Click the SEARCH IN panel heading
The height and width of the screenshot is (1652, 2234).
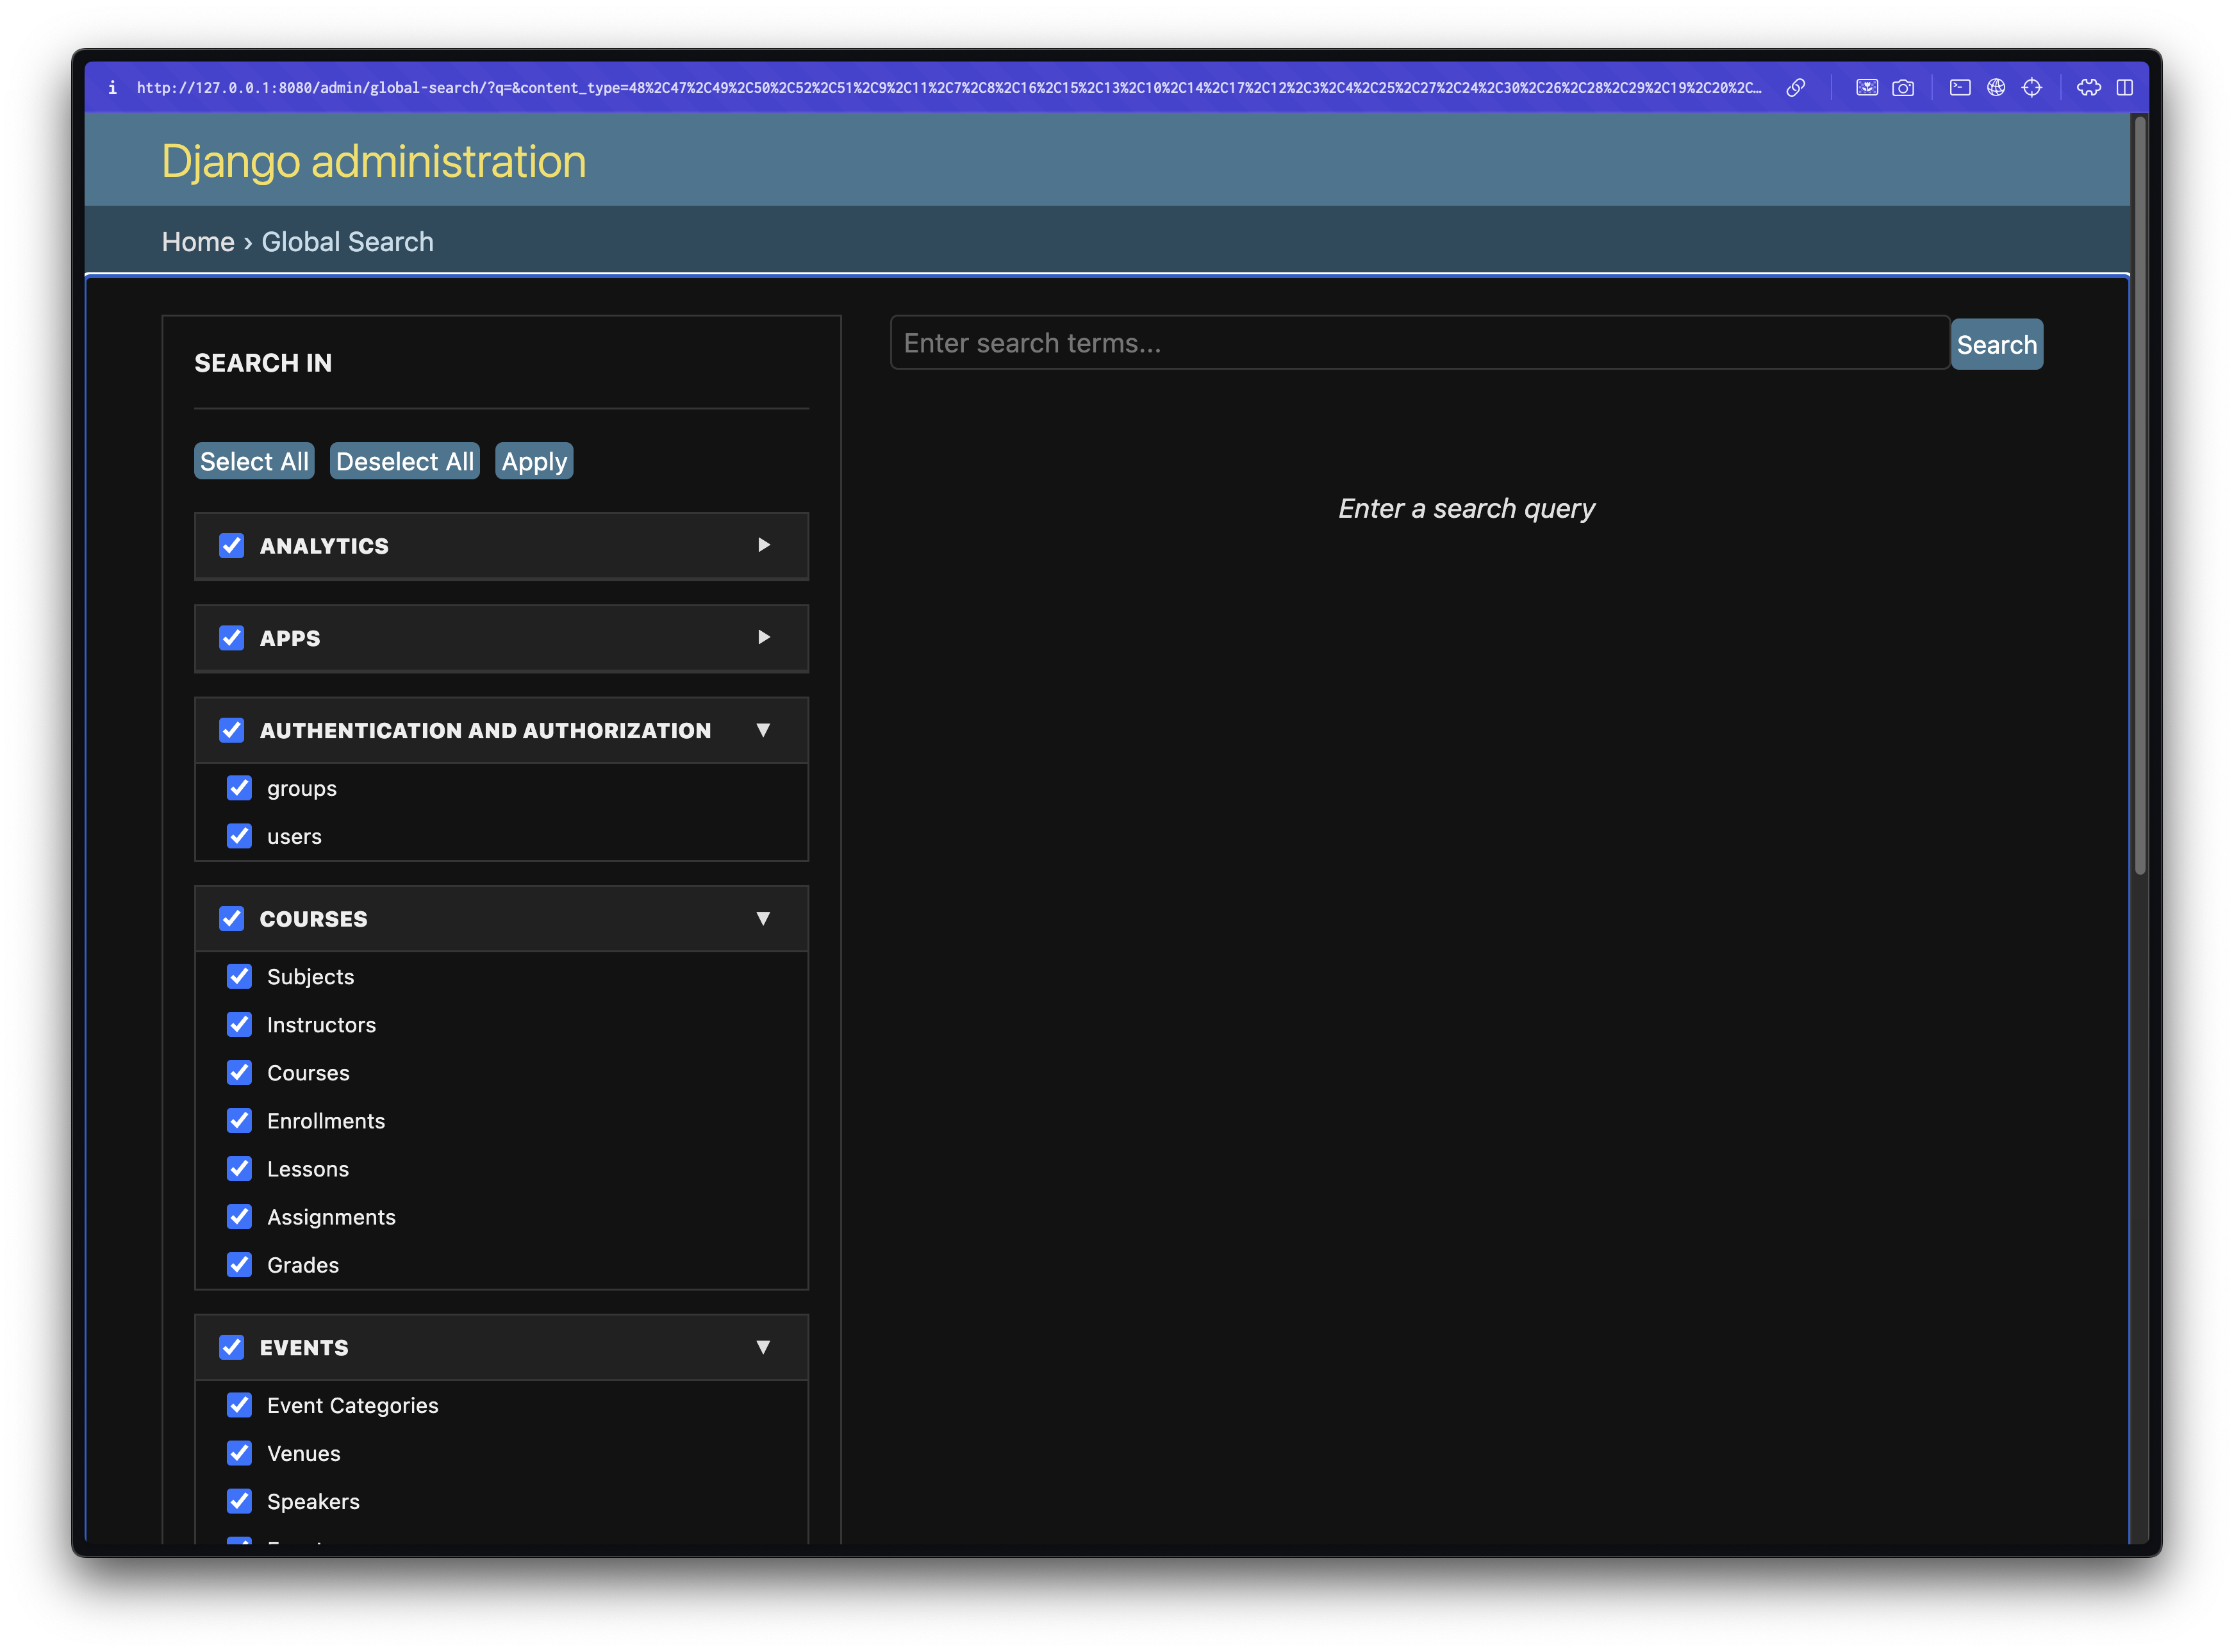[x=263, y=363]
